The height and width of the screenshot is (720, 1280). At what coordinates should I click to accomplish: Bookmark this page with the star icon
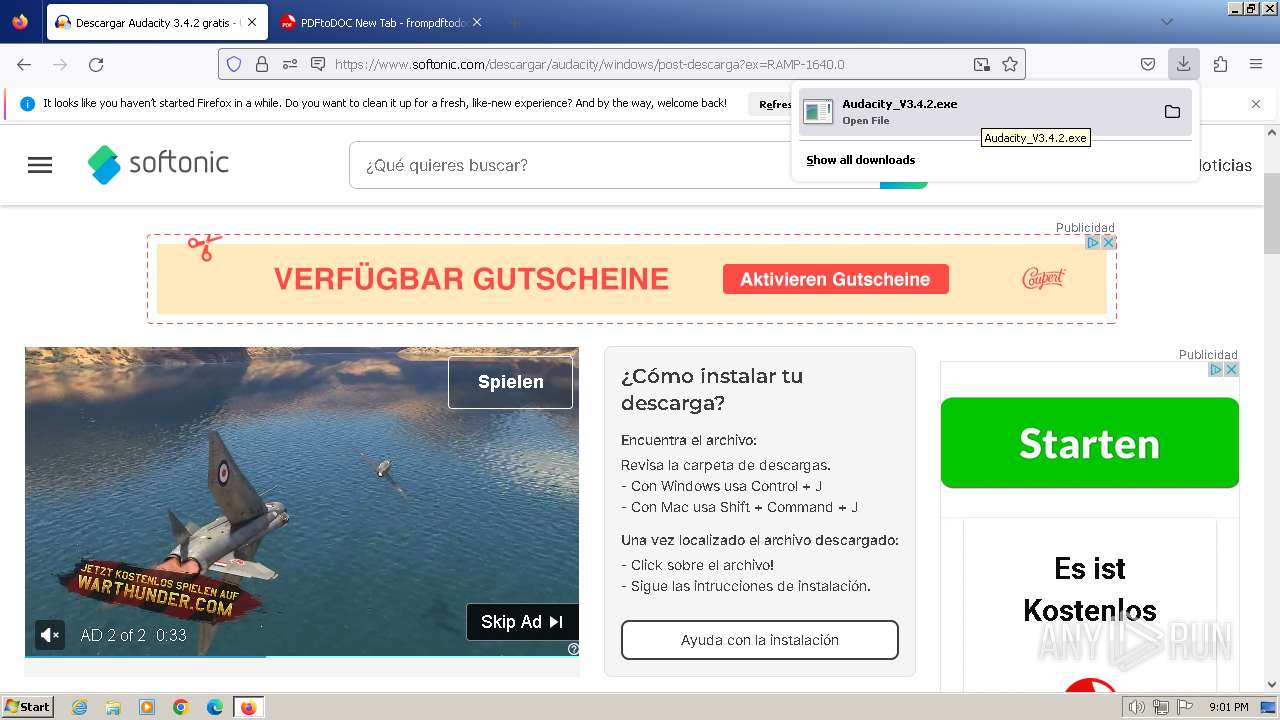tap(1010, 64)
